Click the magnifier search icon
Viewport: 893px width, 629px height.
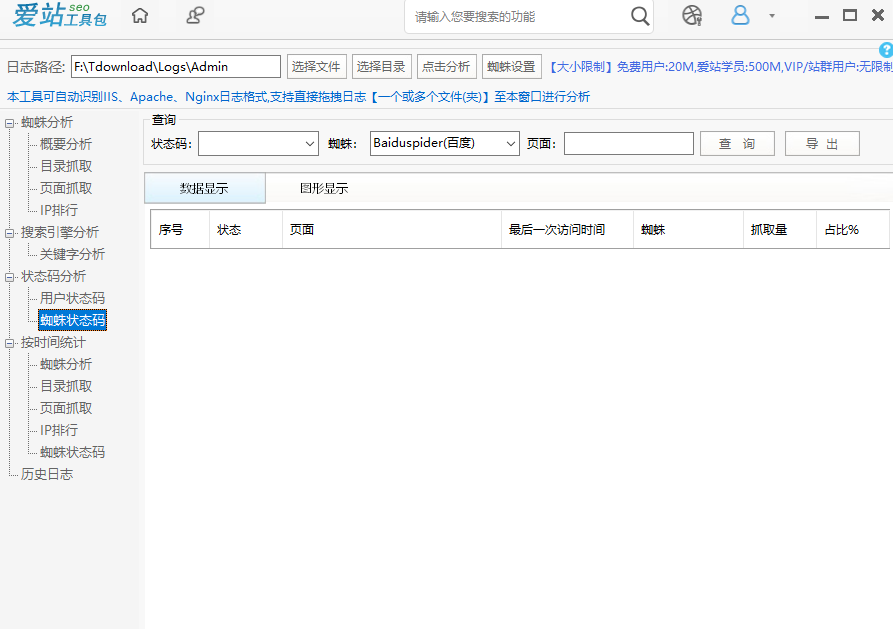pyautogui.click(x=640, y=16)
